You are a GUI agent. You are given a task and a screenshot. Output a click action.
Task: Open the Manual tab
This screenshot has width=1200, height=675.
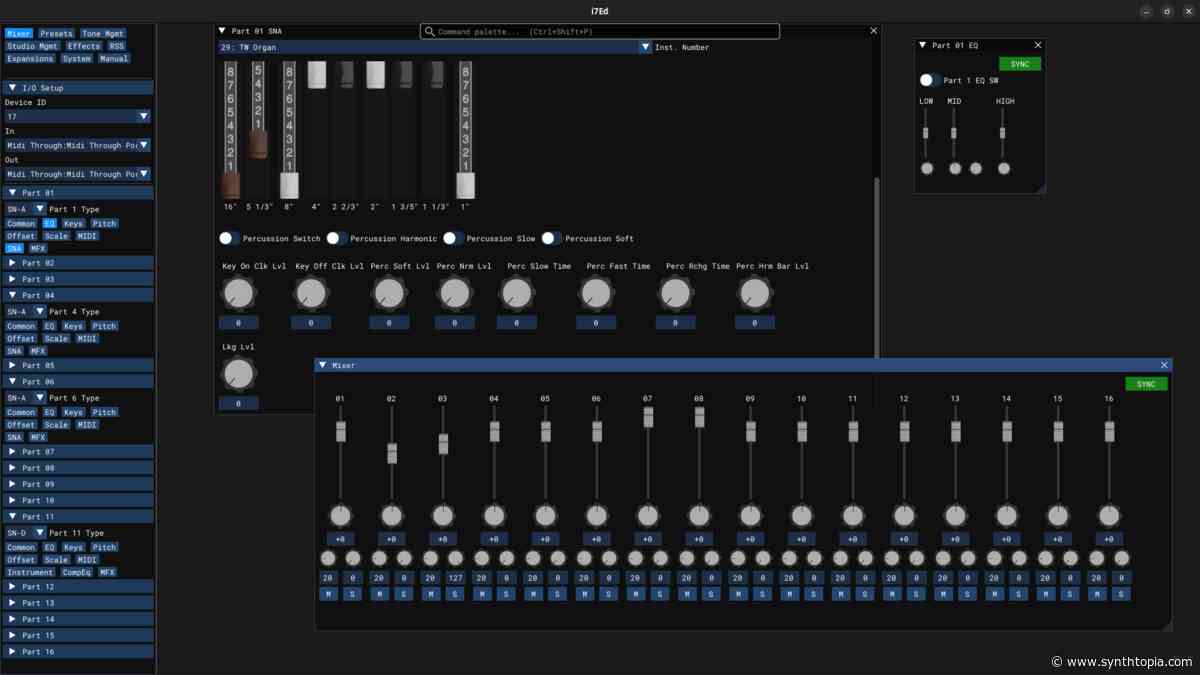point(114,59)
